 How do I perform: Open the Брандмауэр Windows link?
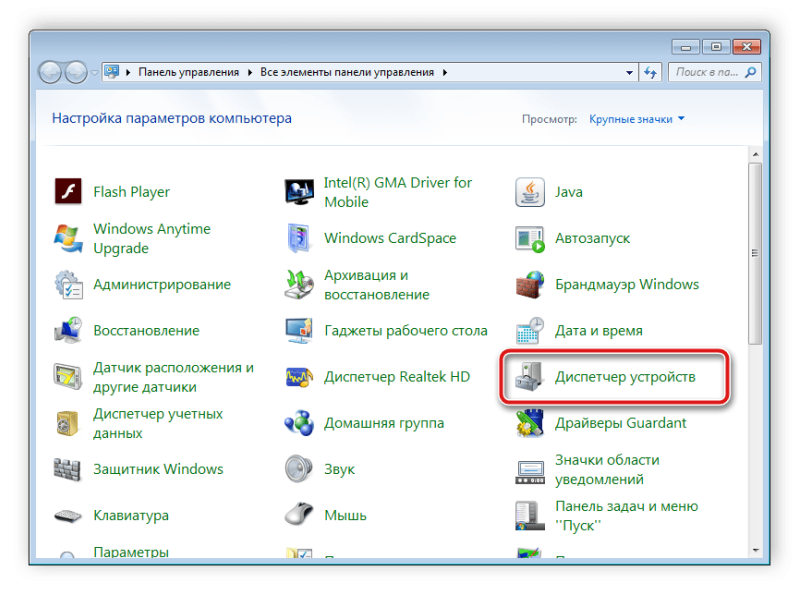(x=627, y=284)
